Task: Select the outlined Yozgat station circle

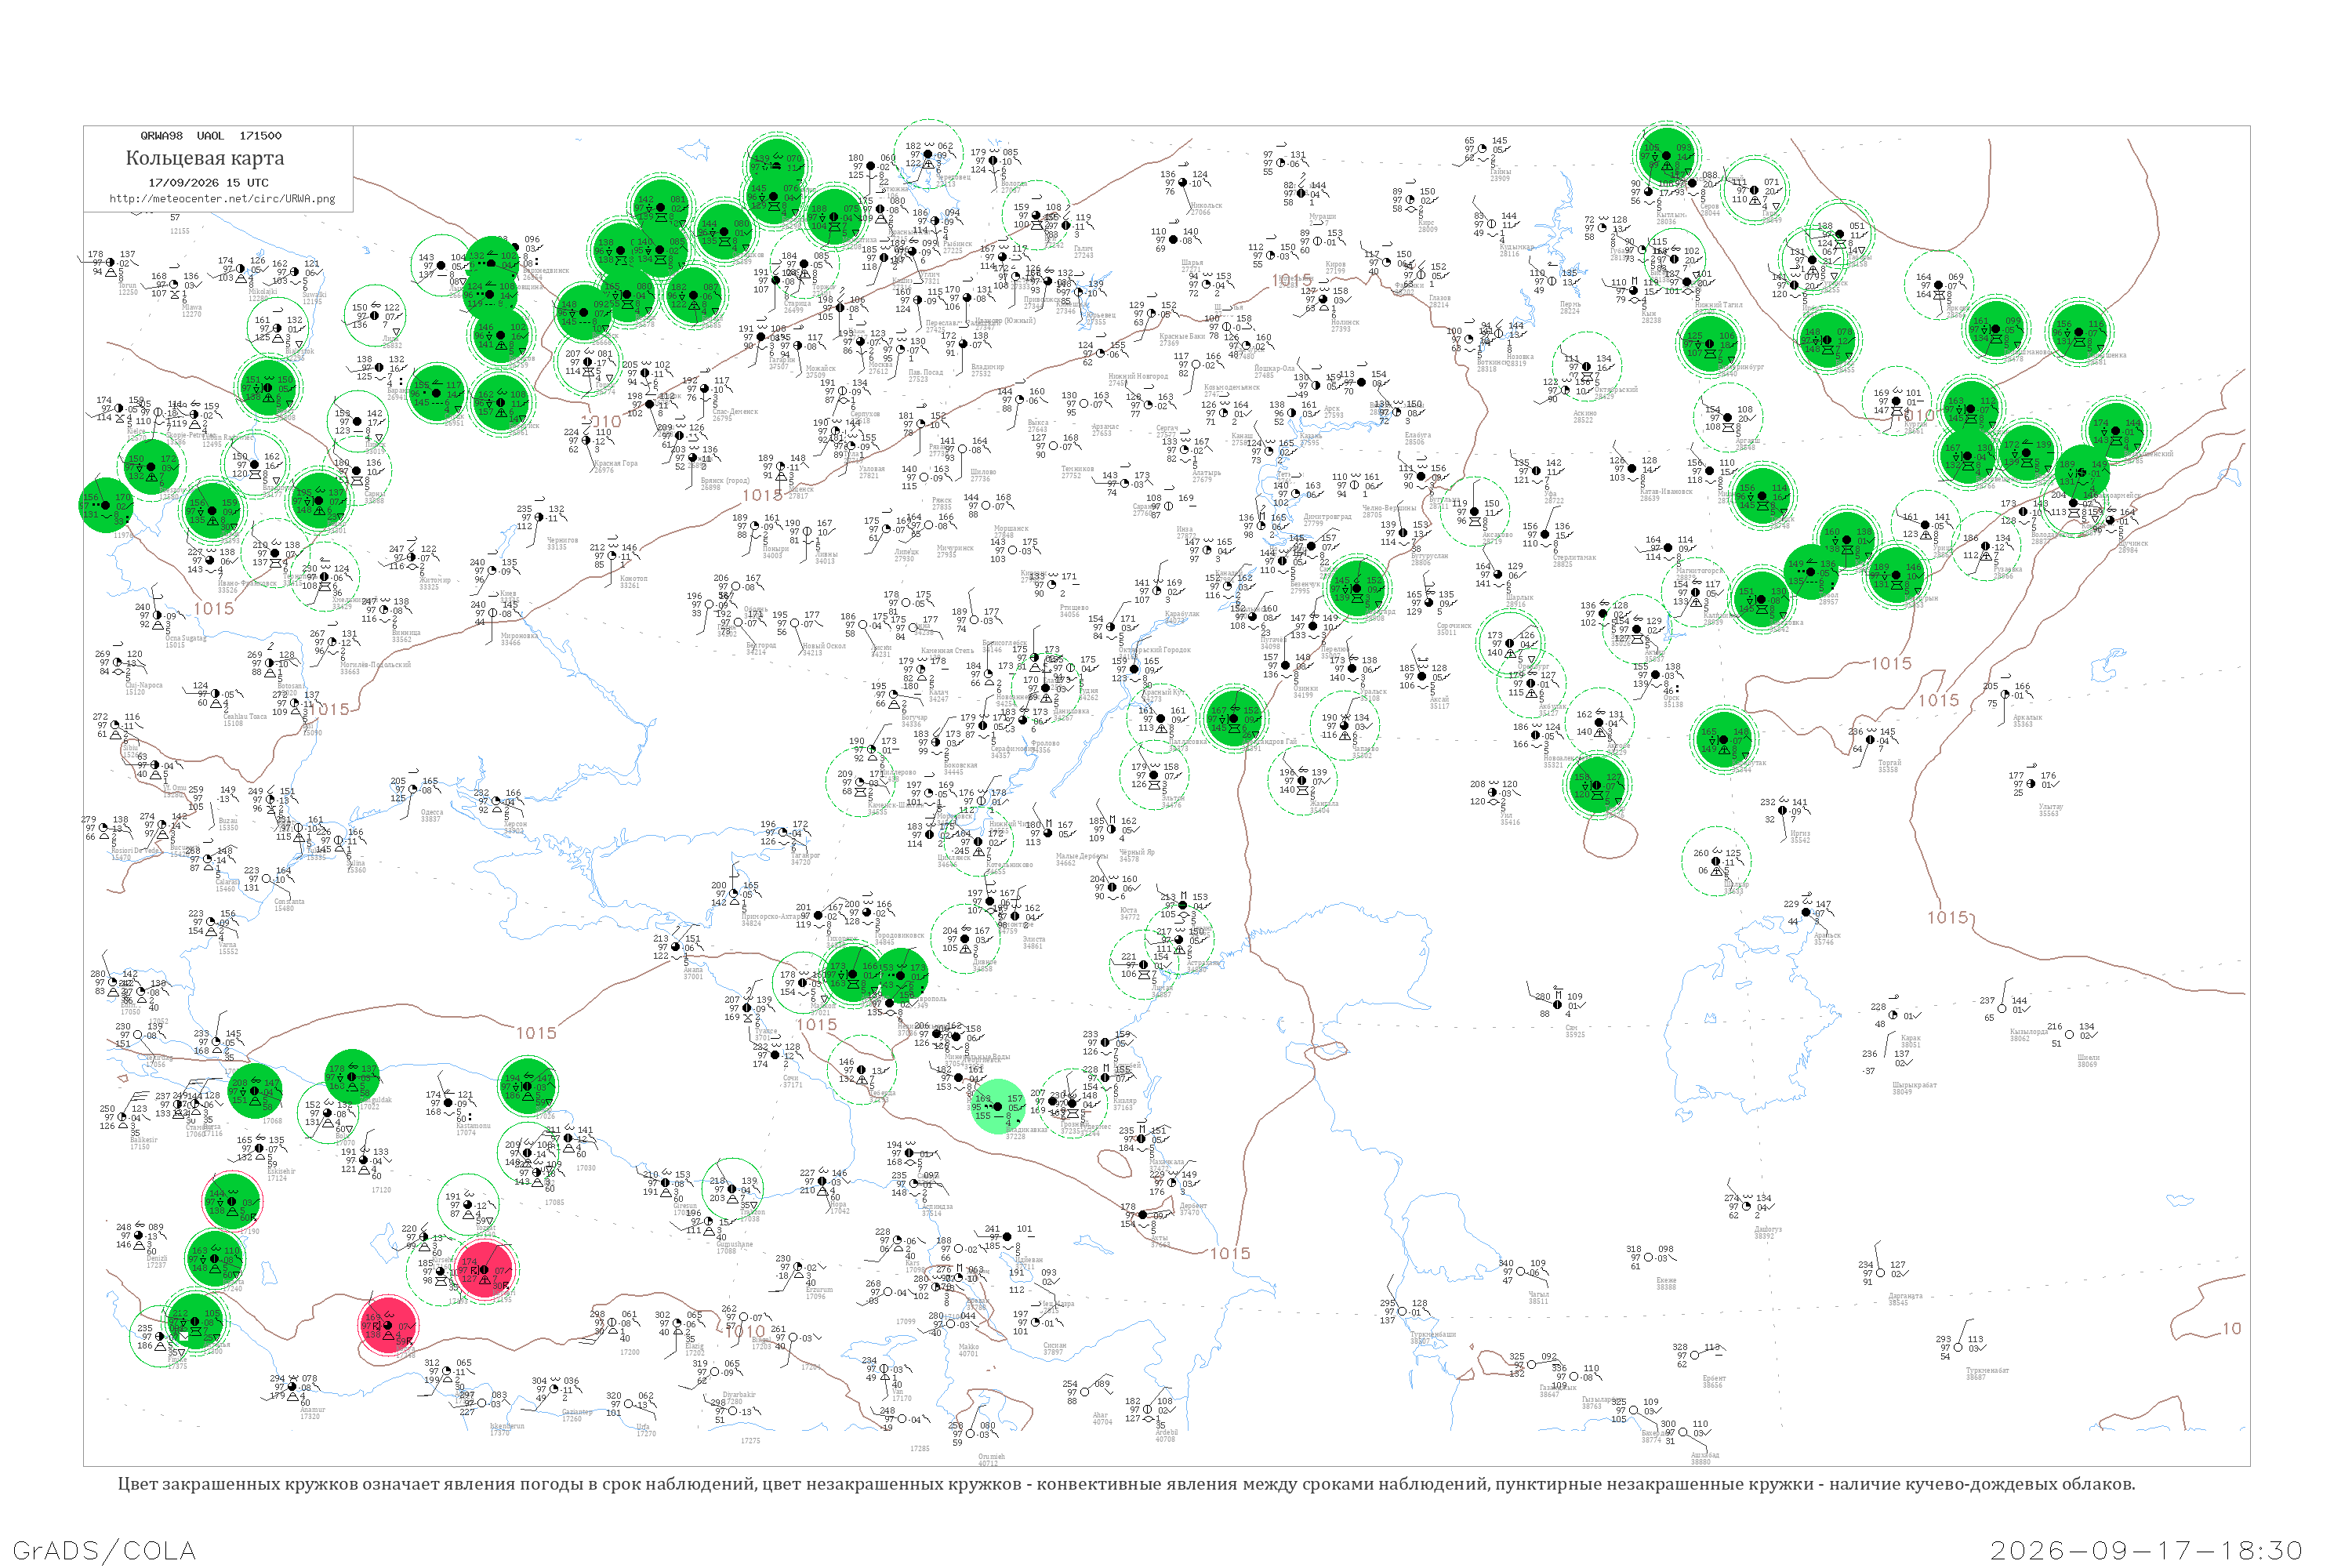Action: 468,1206
